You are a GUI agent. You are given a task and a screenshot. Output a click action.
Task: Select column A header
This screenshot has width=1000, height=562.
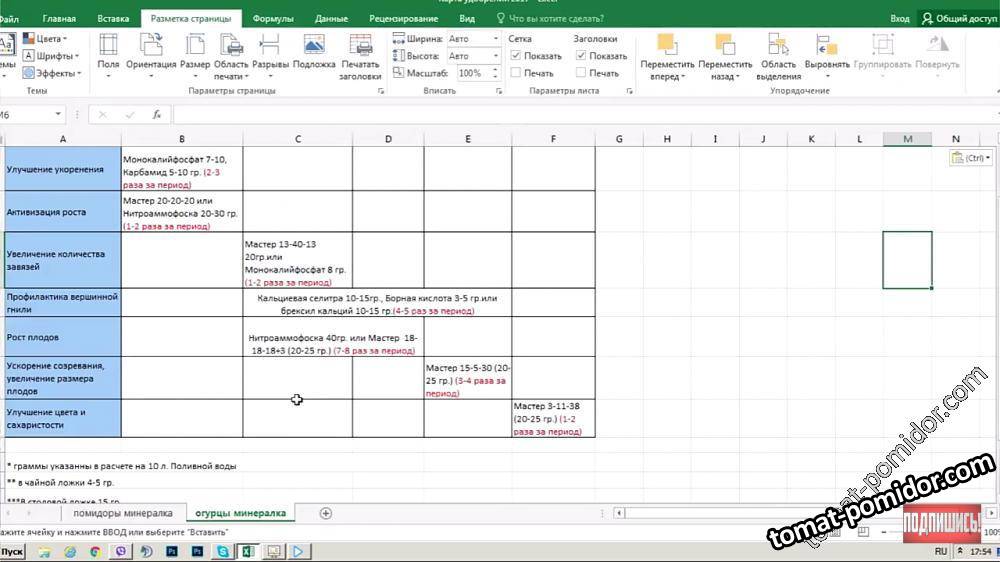pos(62,138)
